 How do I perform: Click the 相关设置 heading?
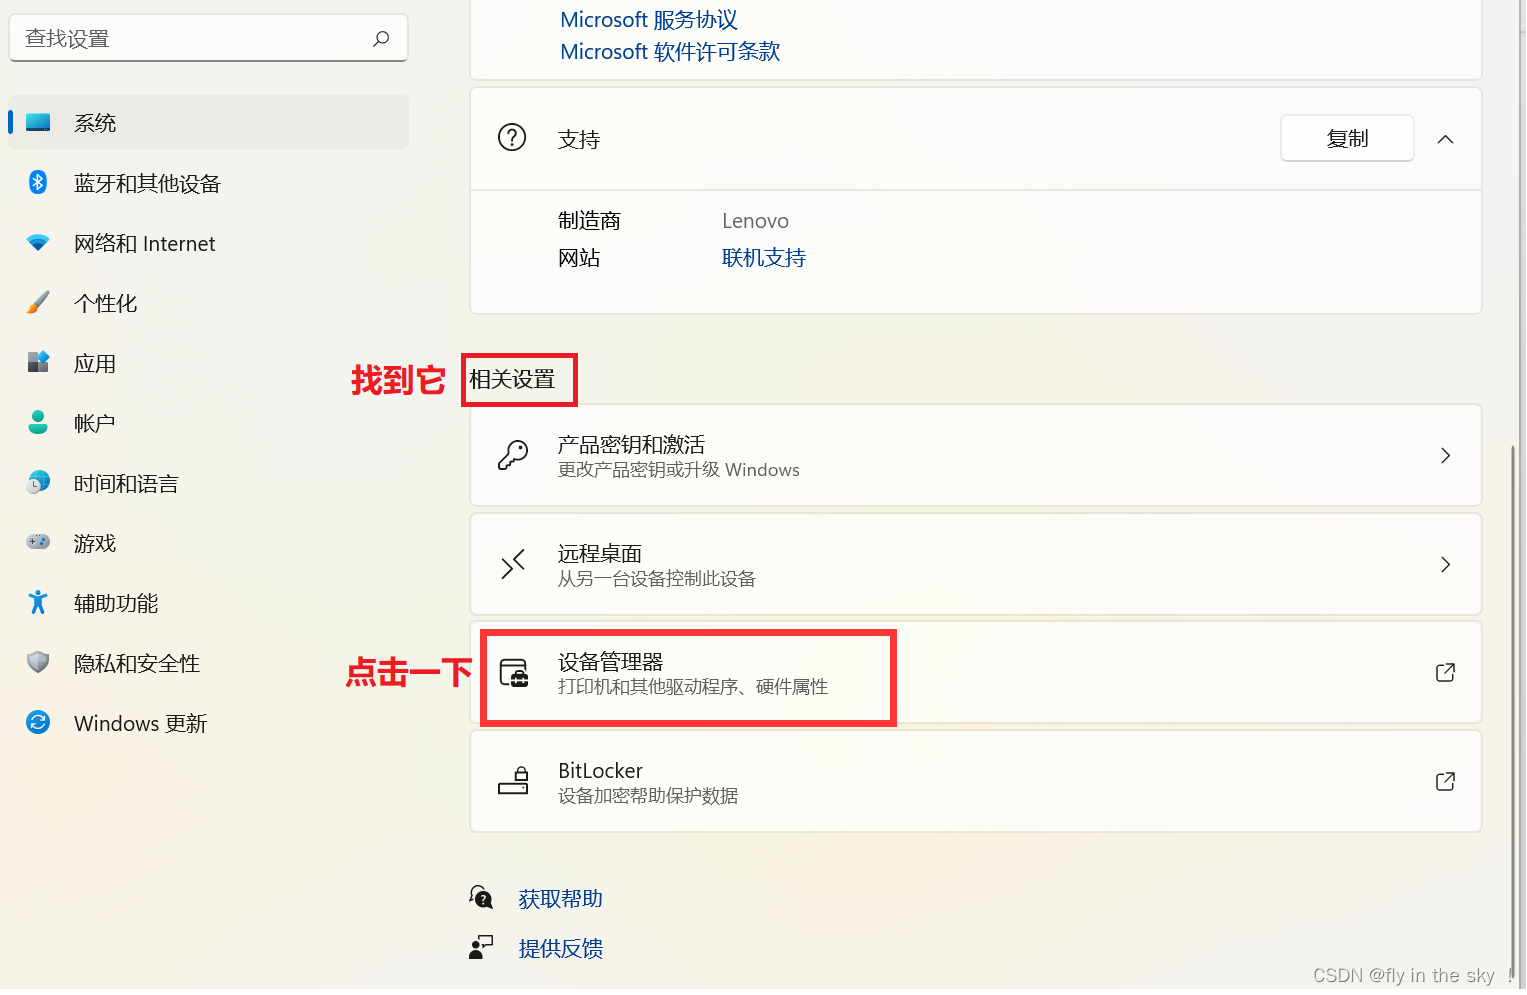512,380
